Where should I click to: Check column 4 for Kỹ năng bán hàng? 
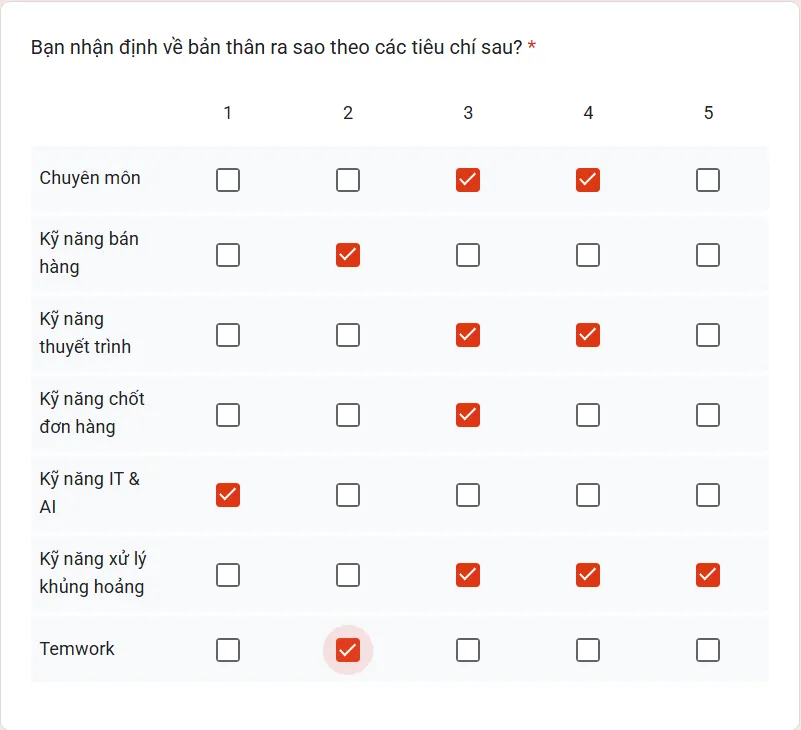click(x=588, y=255)
